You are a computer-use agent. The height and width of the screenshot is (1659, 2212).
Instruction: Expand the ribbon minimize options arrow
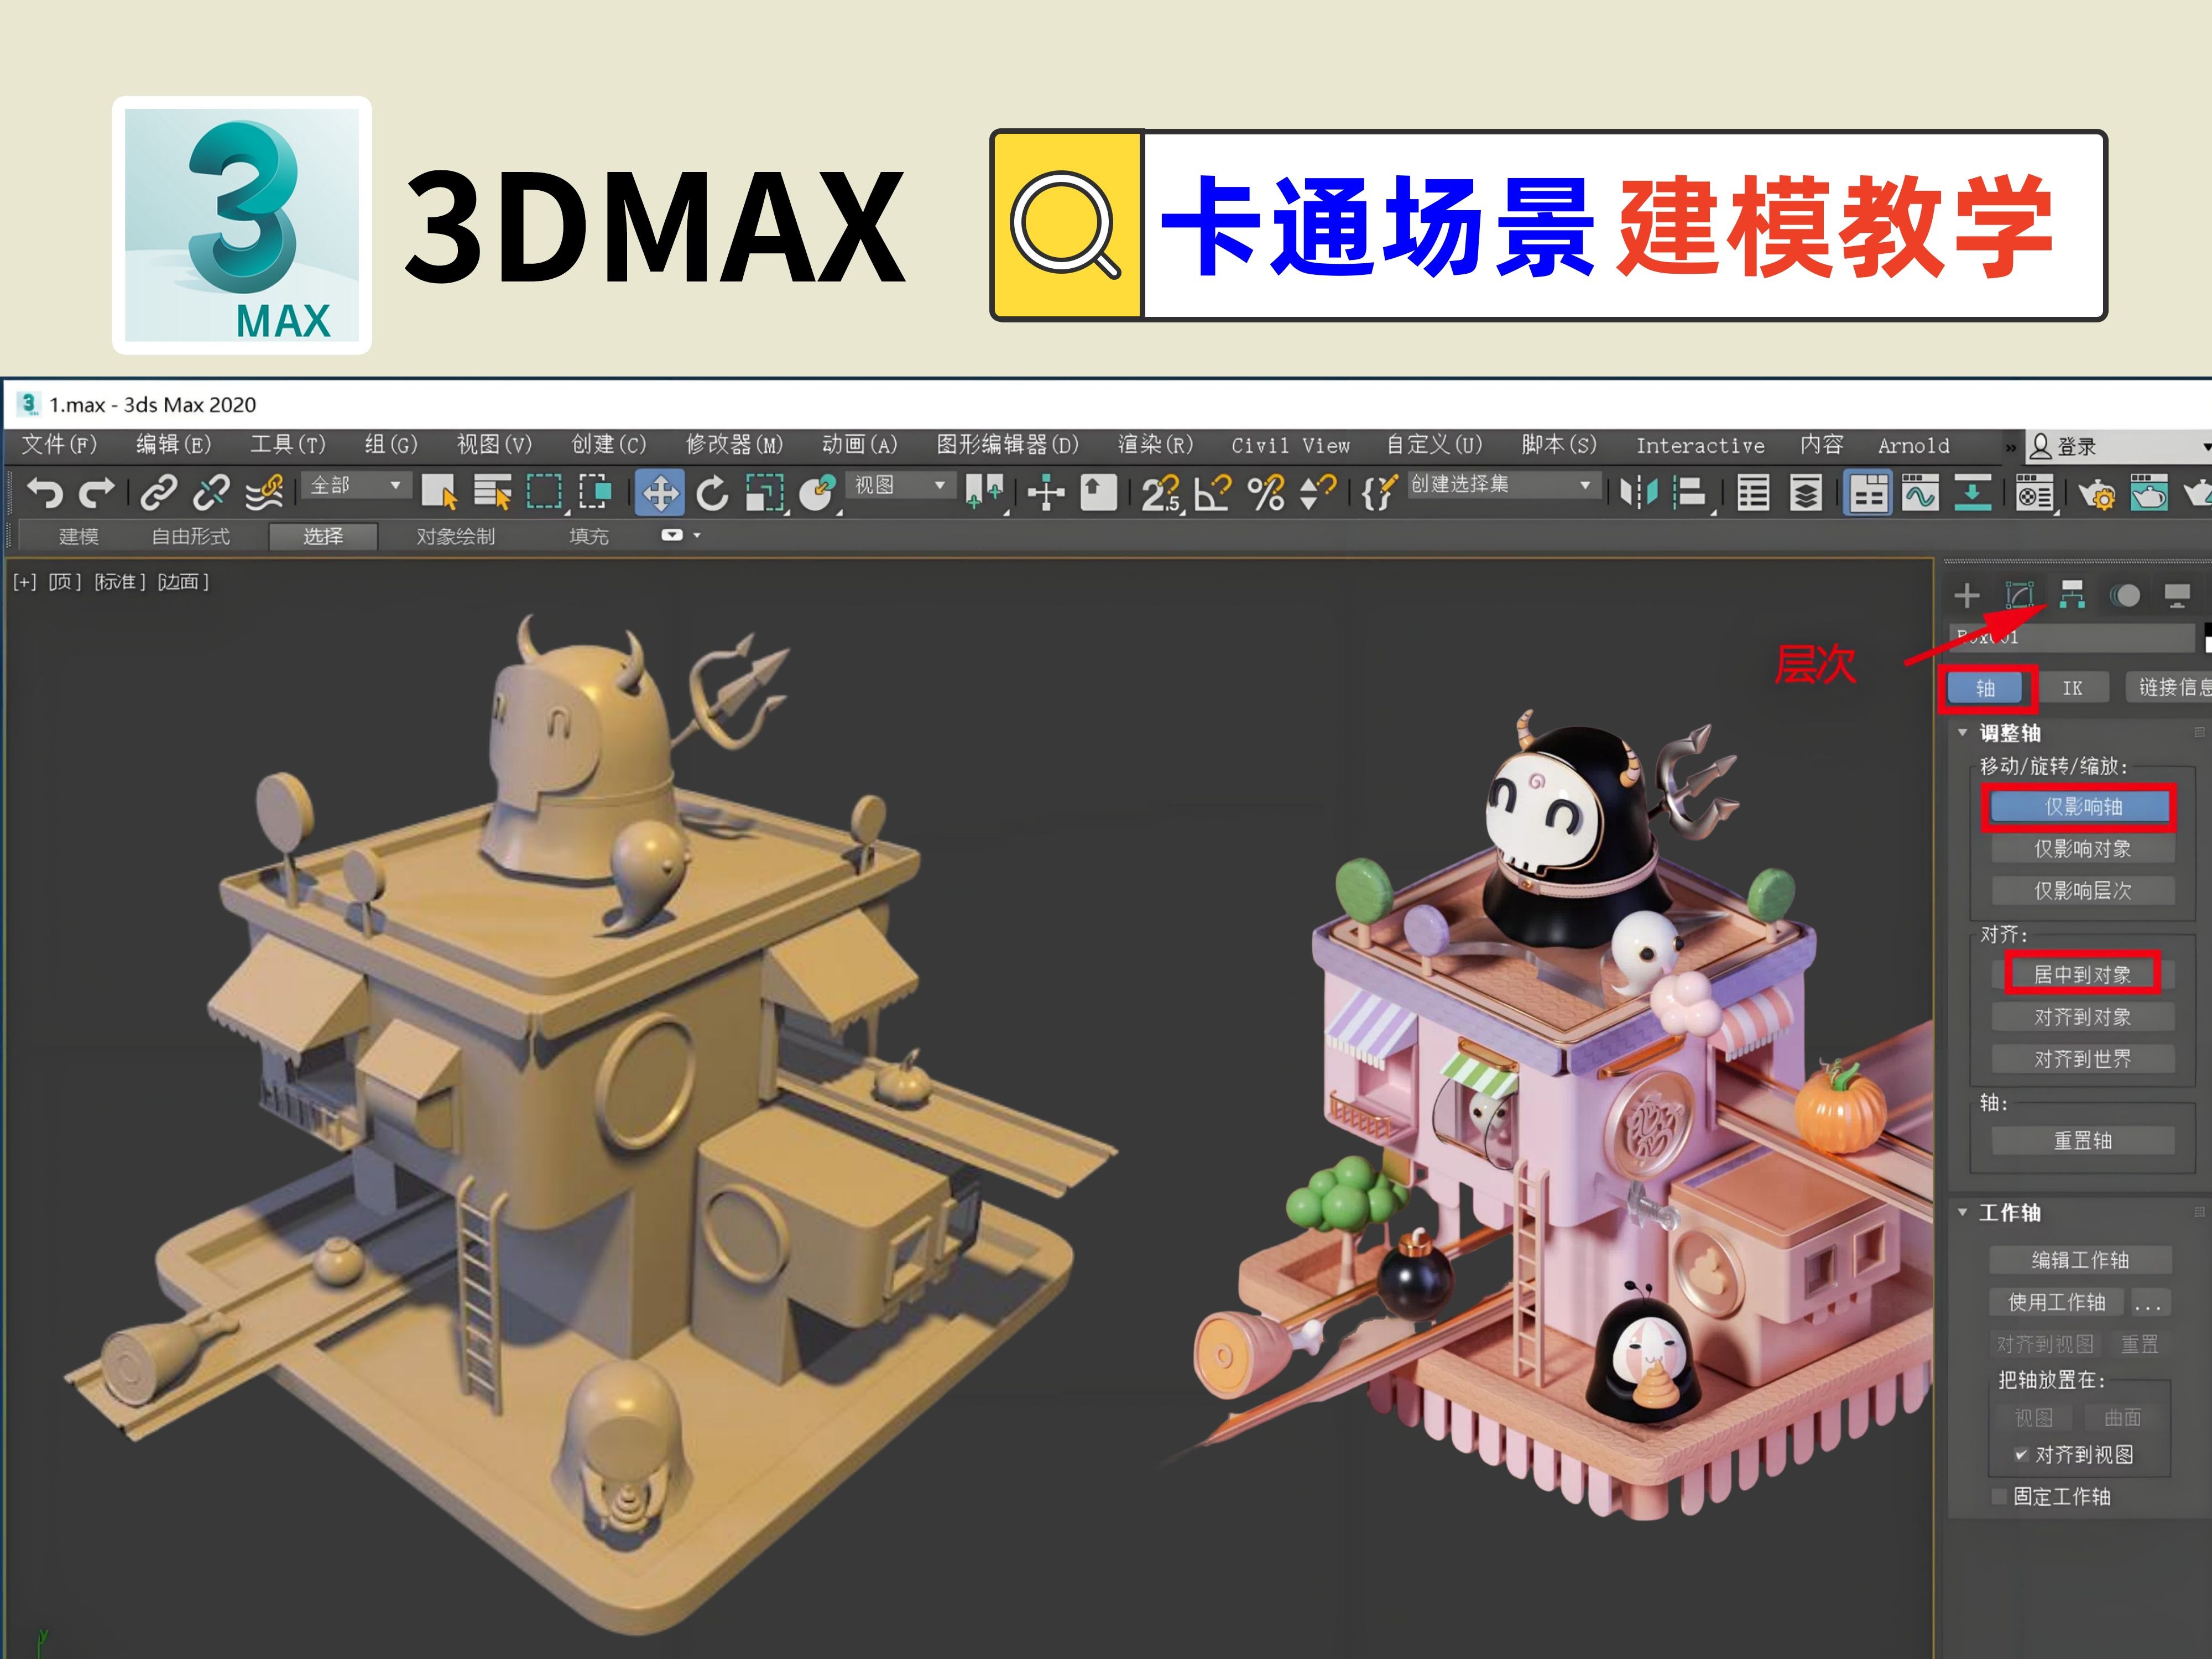(697, 535)
